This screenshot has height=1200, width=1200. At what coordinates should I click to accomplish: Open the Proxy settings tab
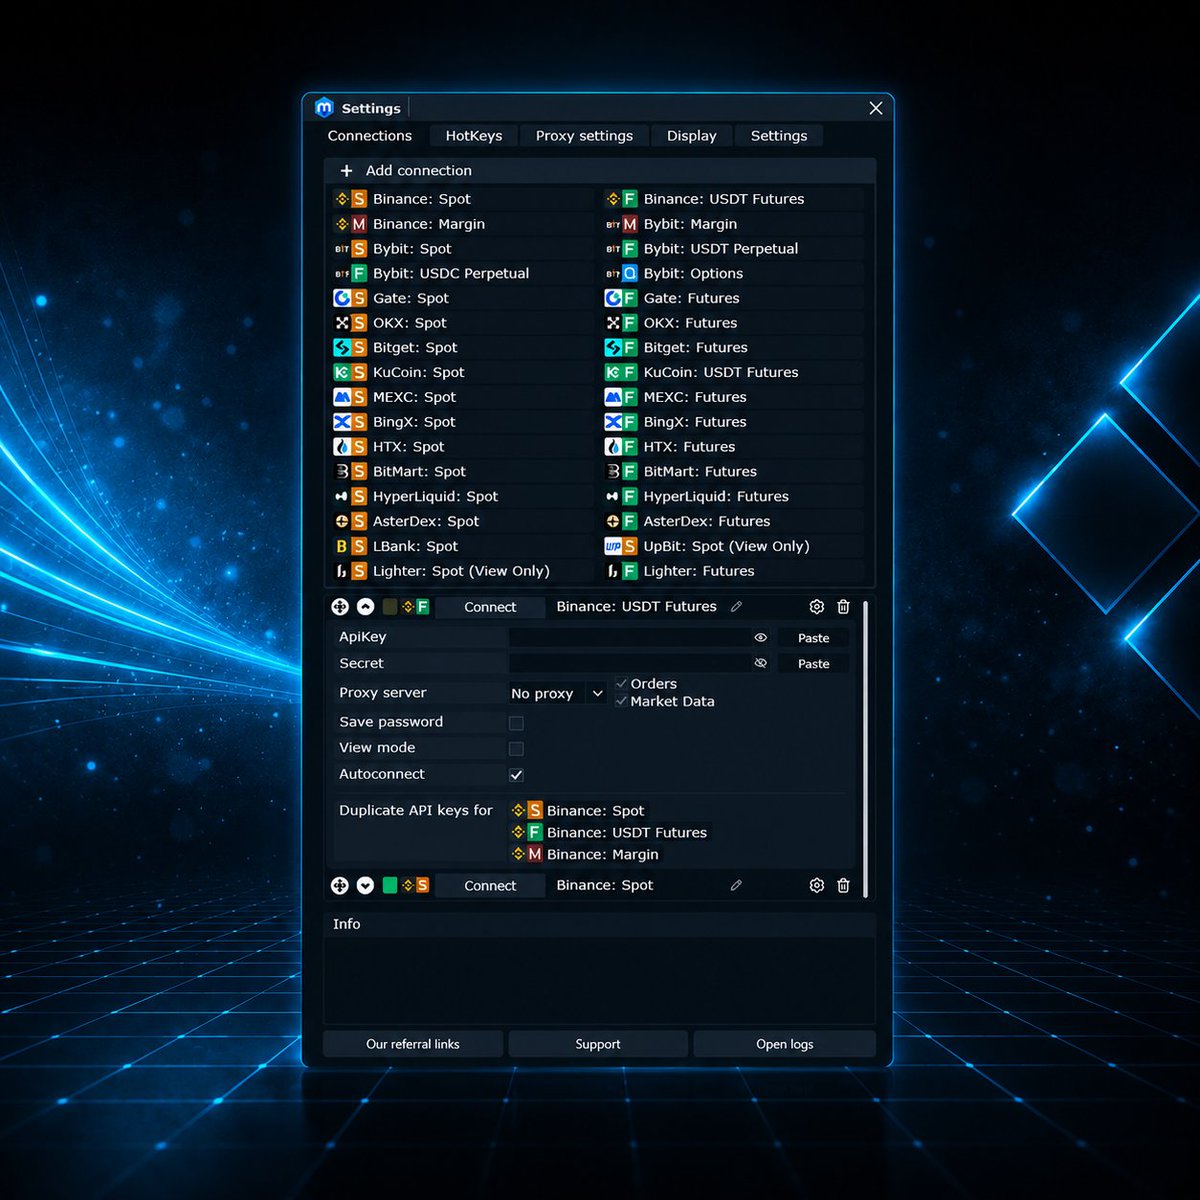click(584, 136)
